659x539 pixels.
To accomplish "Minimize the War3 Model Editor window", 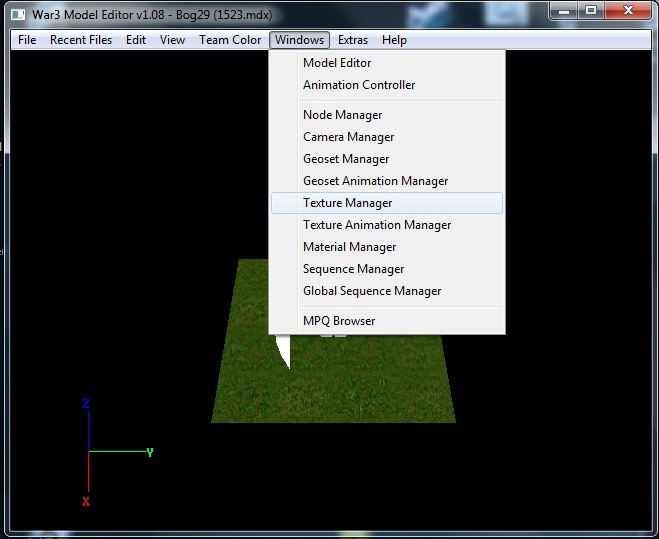I will pos(564,11).
